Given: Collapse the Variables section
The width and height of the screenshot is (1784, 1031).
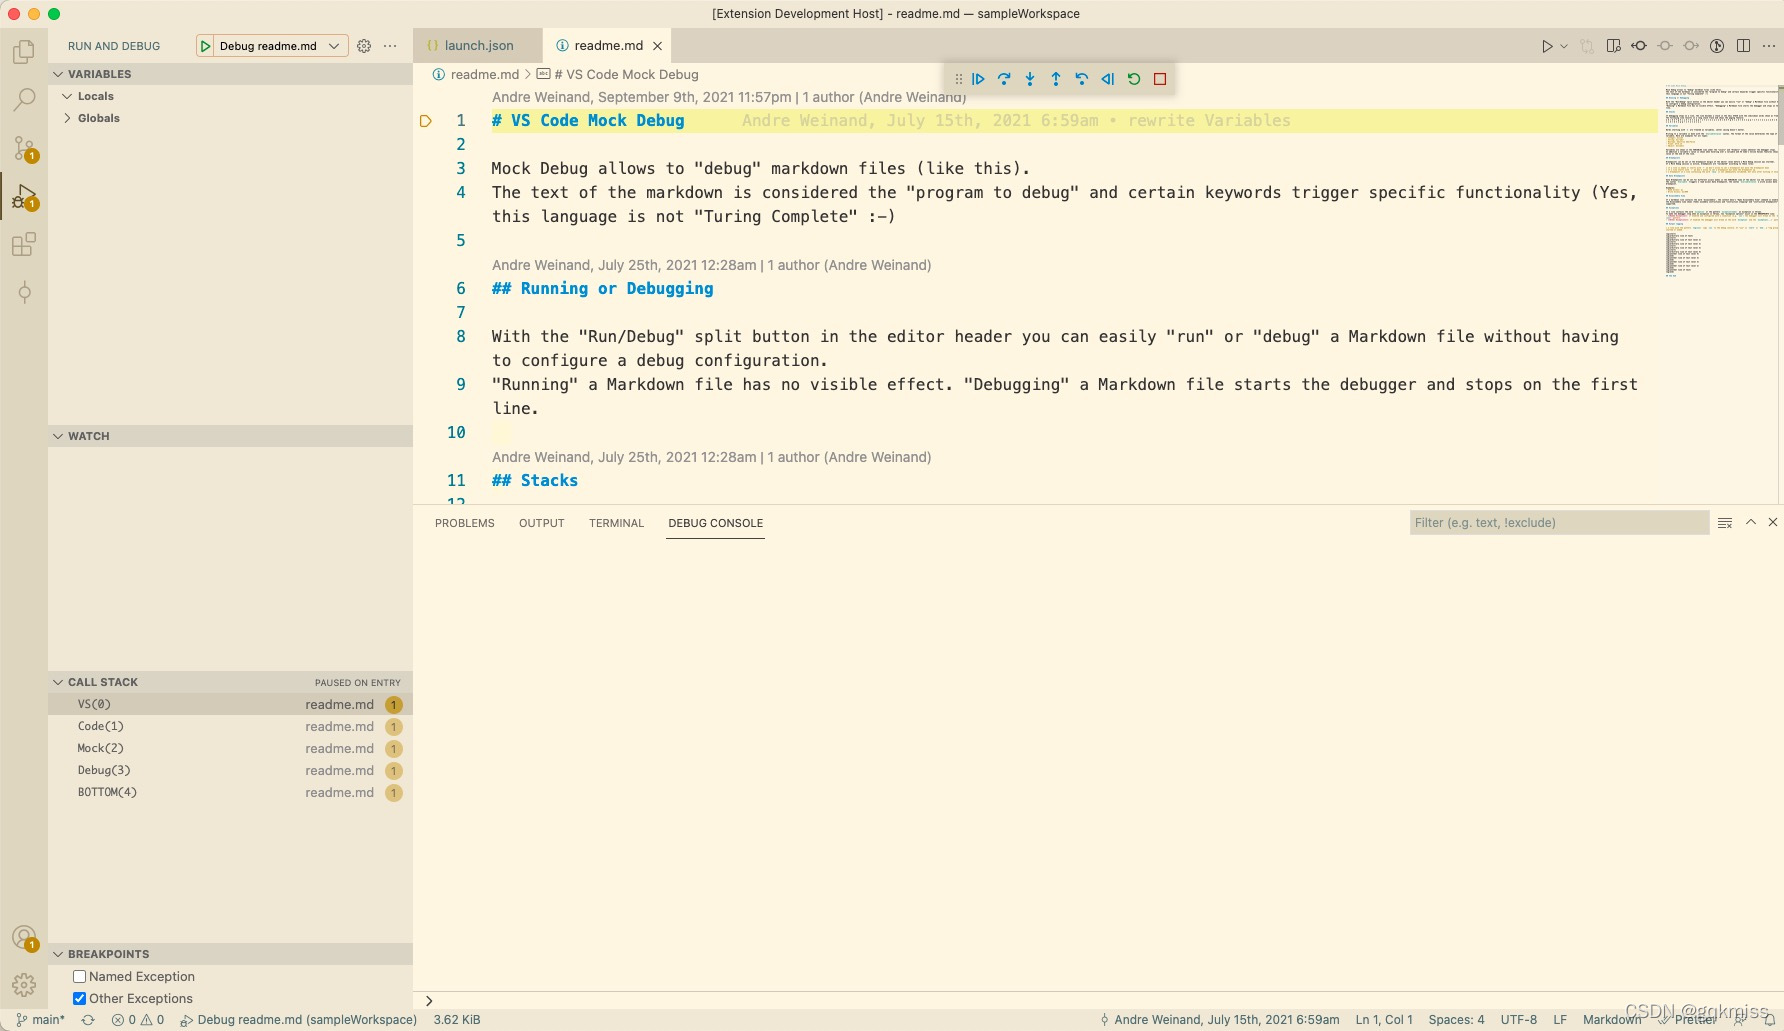Looking at the screenshot, I should (x=230, y=74).
